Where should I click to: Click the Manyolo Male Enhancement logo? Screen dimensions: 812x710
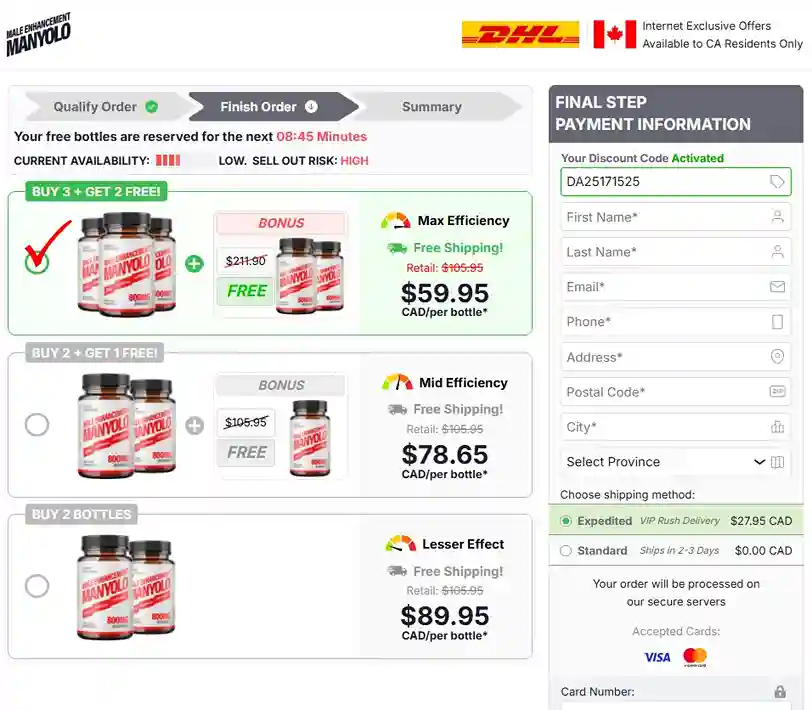(38, 35)
